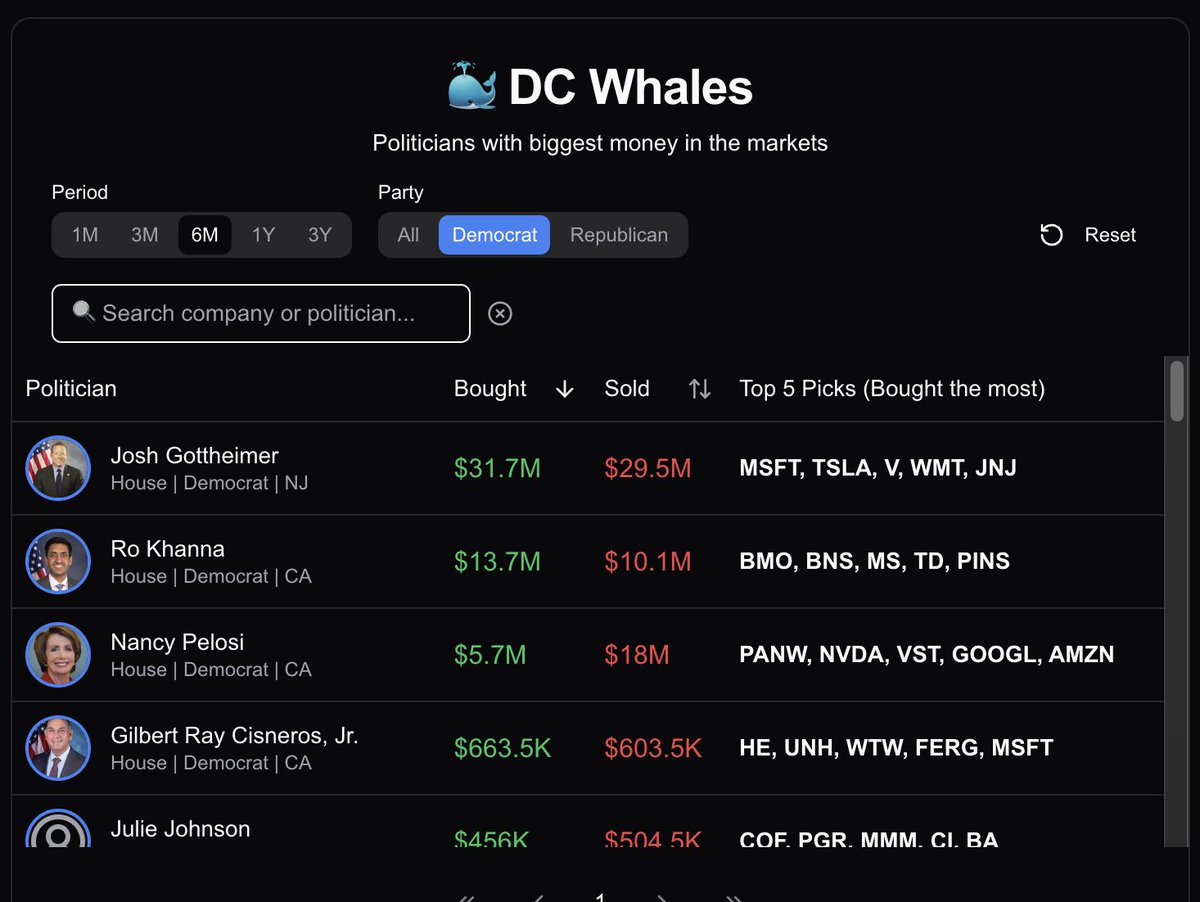Open Josh Gottheimer's profile photo

(x=58, y=468)
